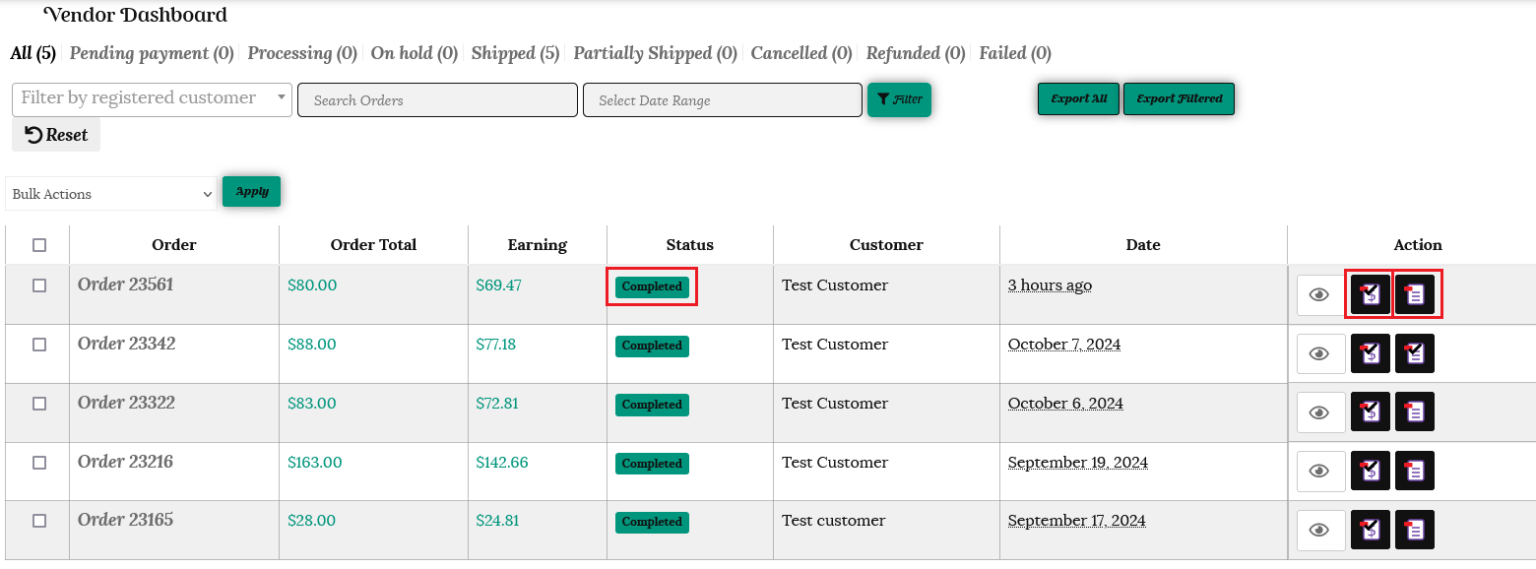
Task: Open the Order 23322 link
Action: click(126, 403)
